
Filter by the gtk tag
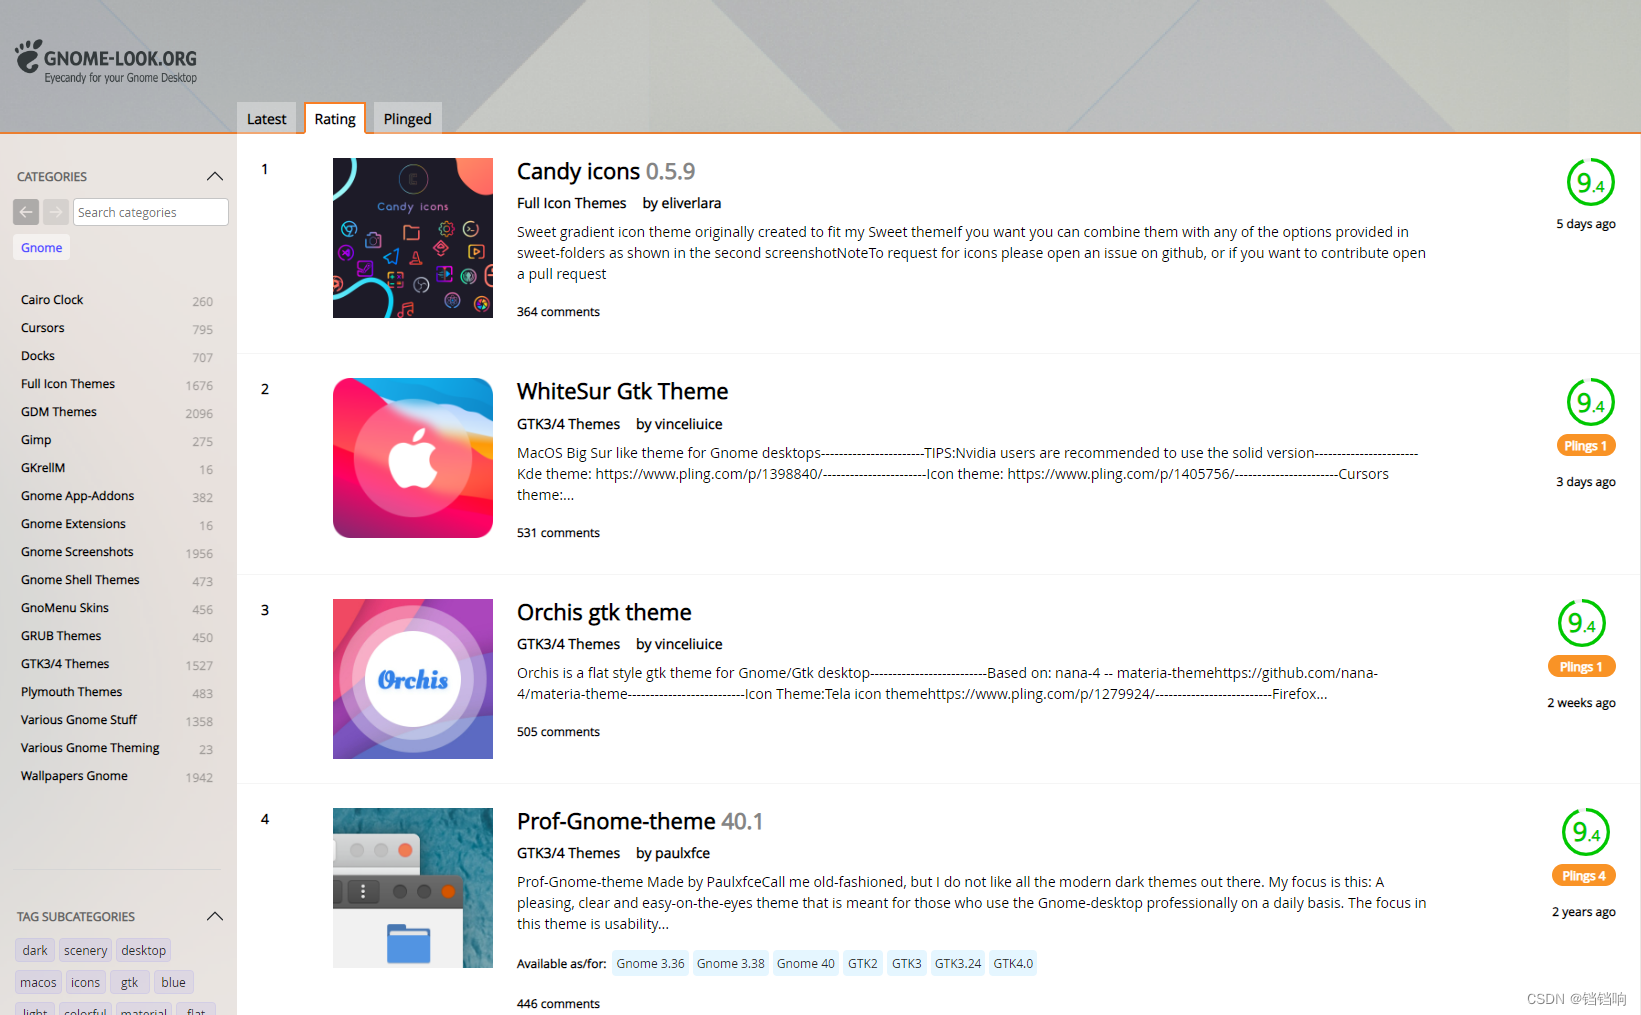[129, 982]
